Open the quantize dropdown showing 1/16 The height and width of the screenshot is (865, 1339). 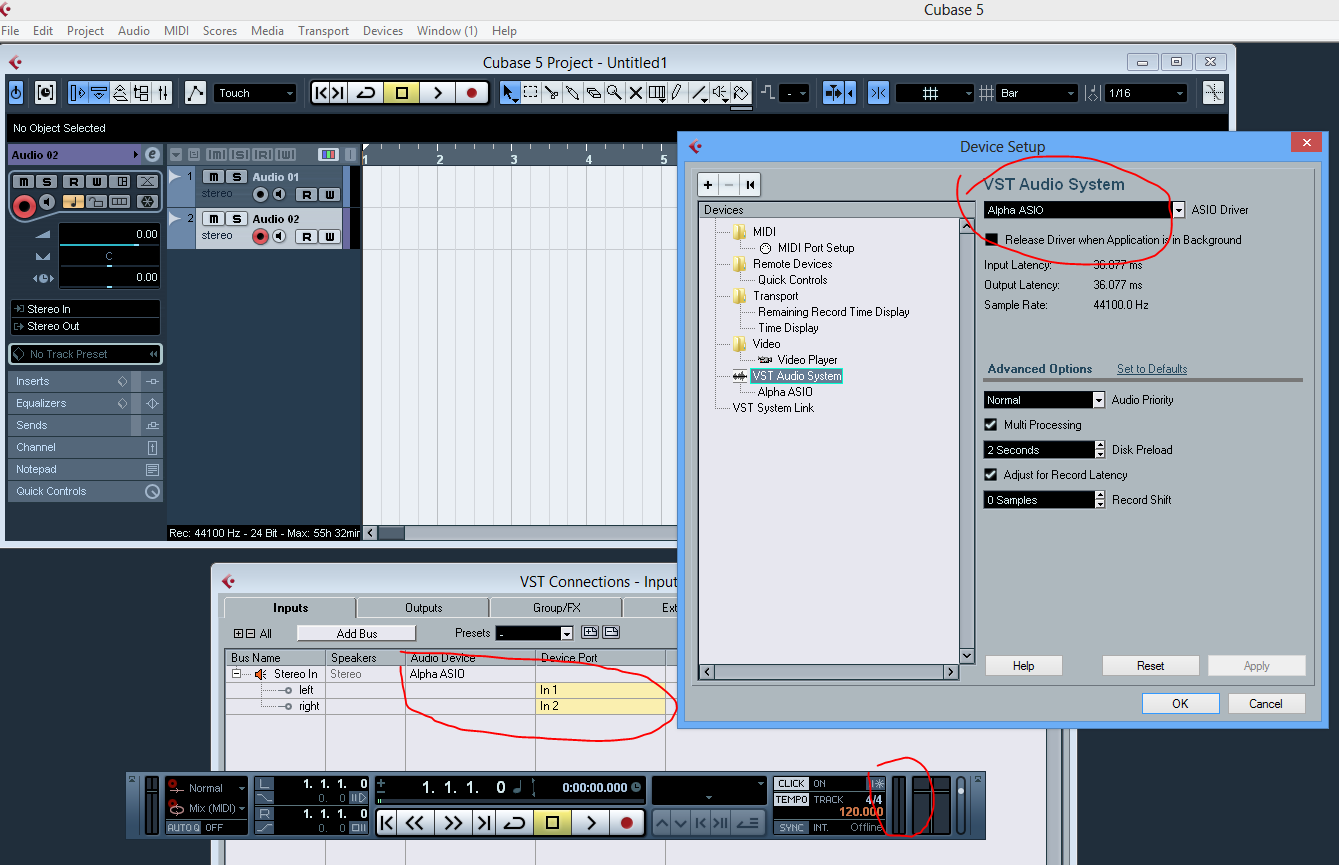pos(1145,93)
